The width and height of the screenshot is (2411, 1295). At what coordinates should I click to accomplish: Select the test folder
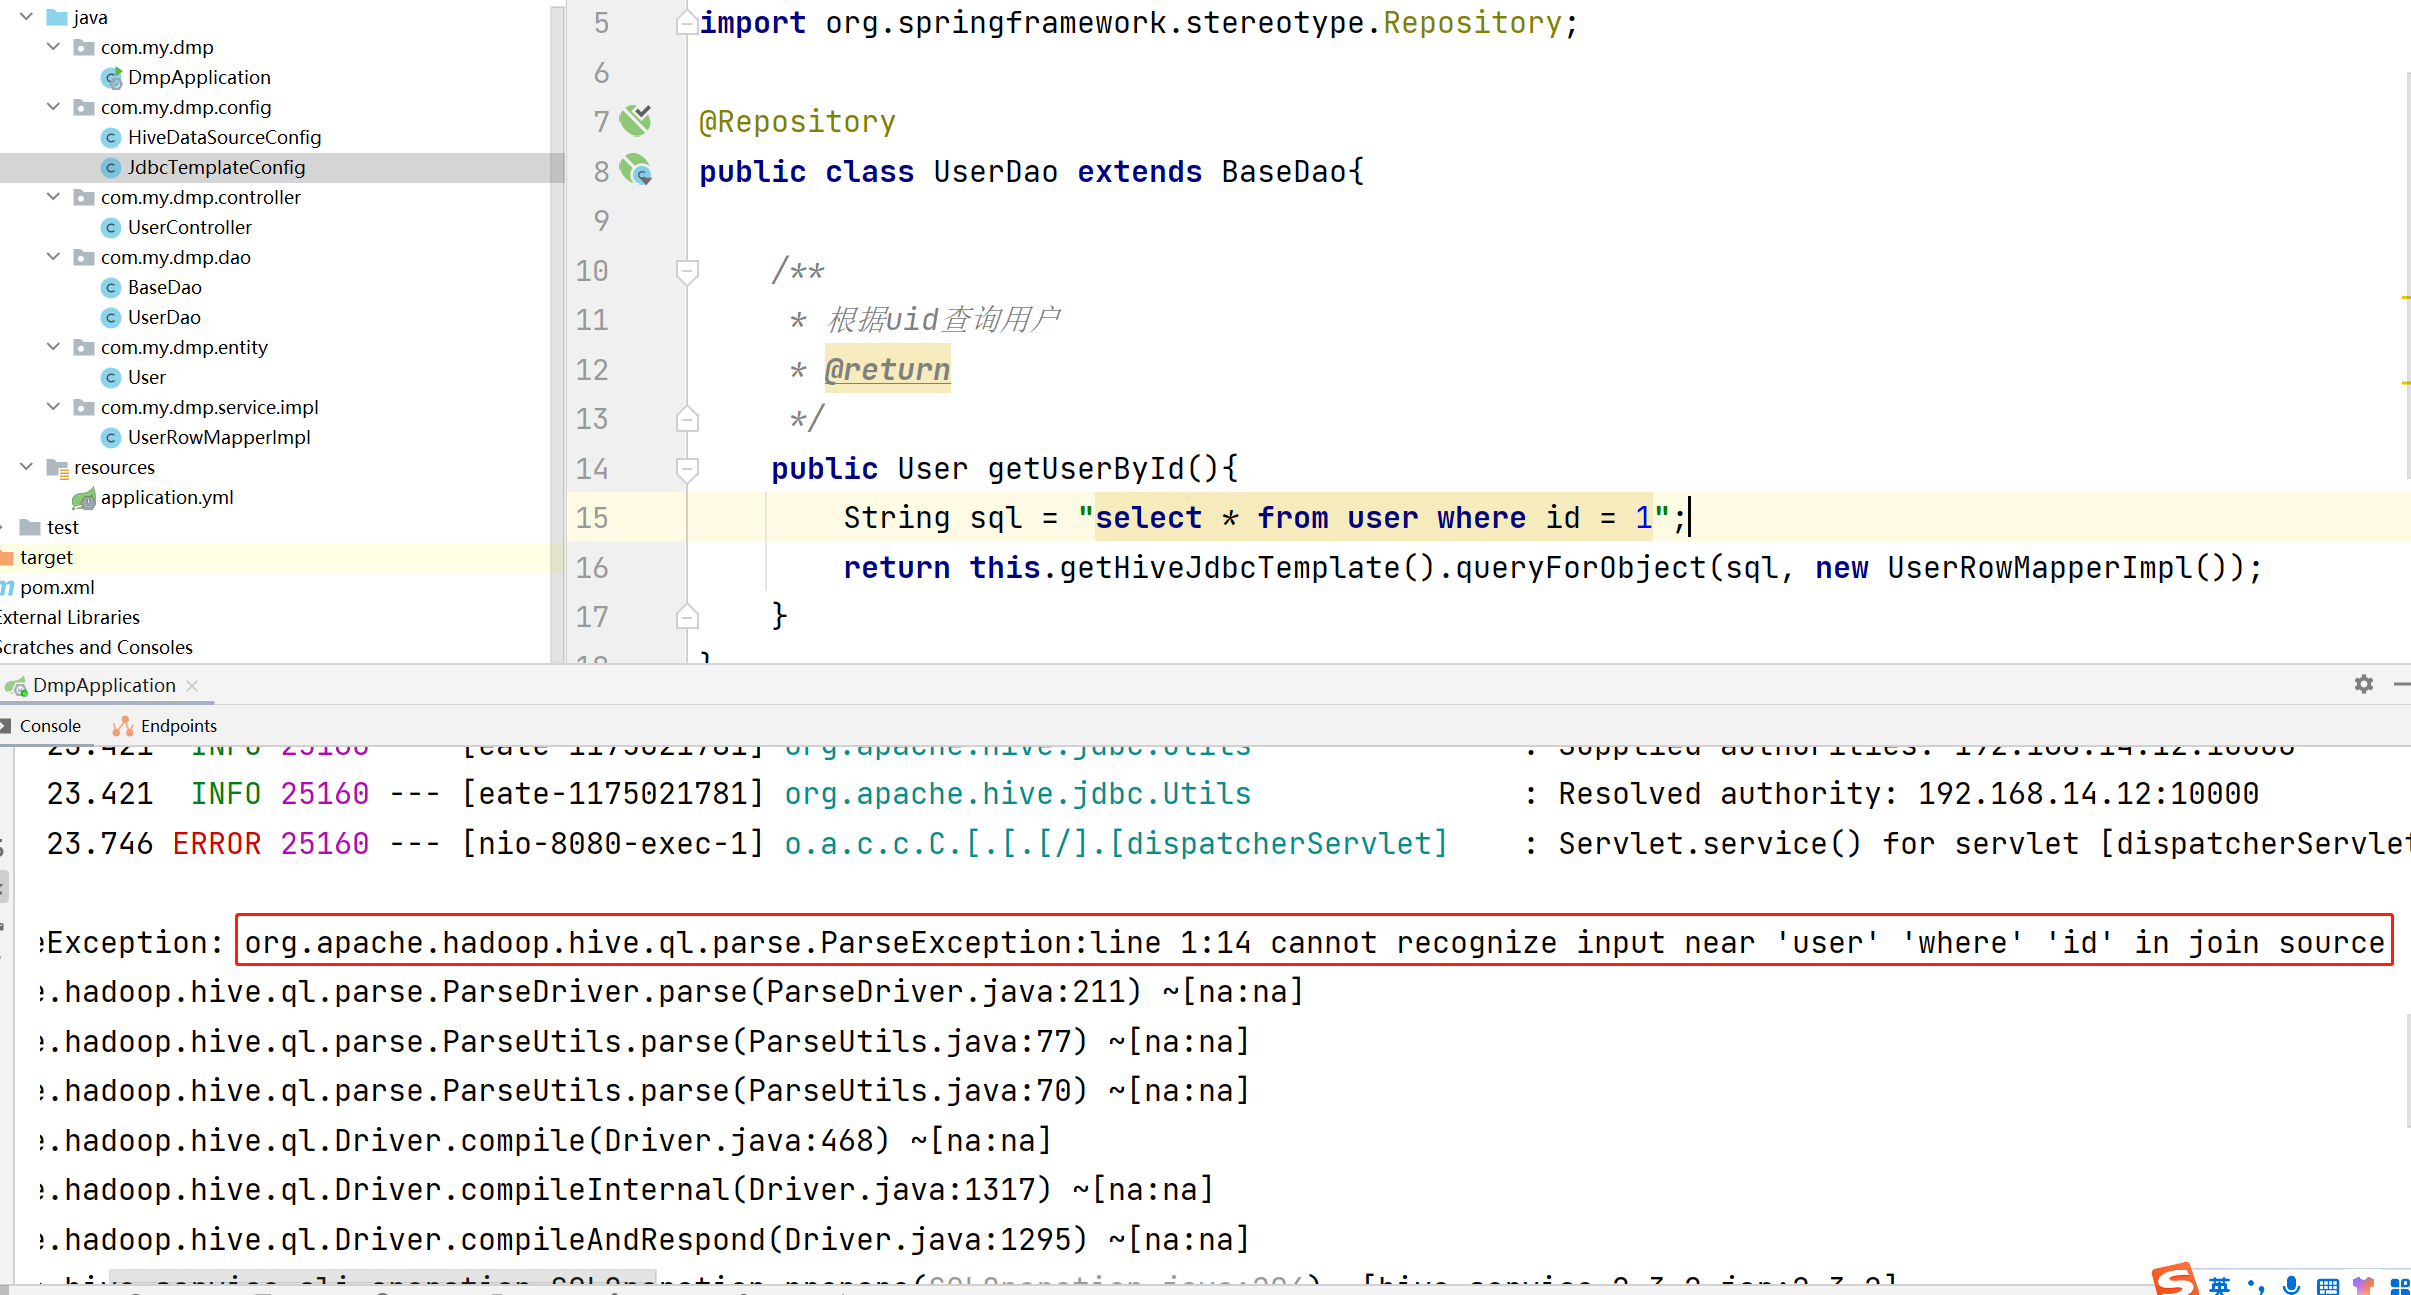62,527
